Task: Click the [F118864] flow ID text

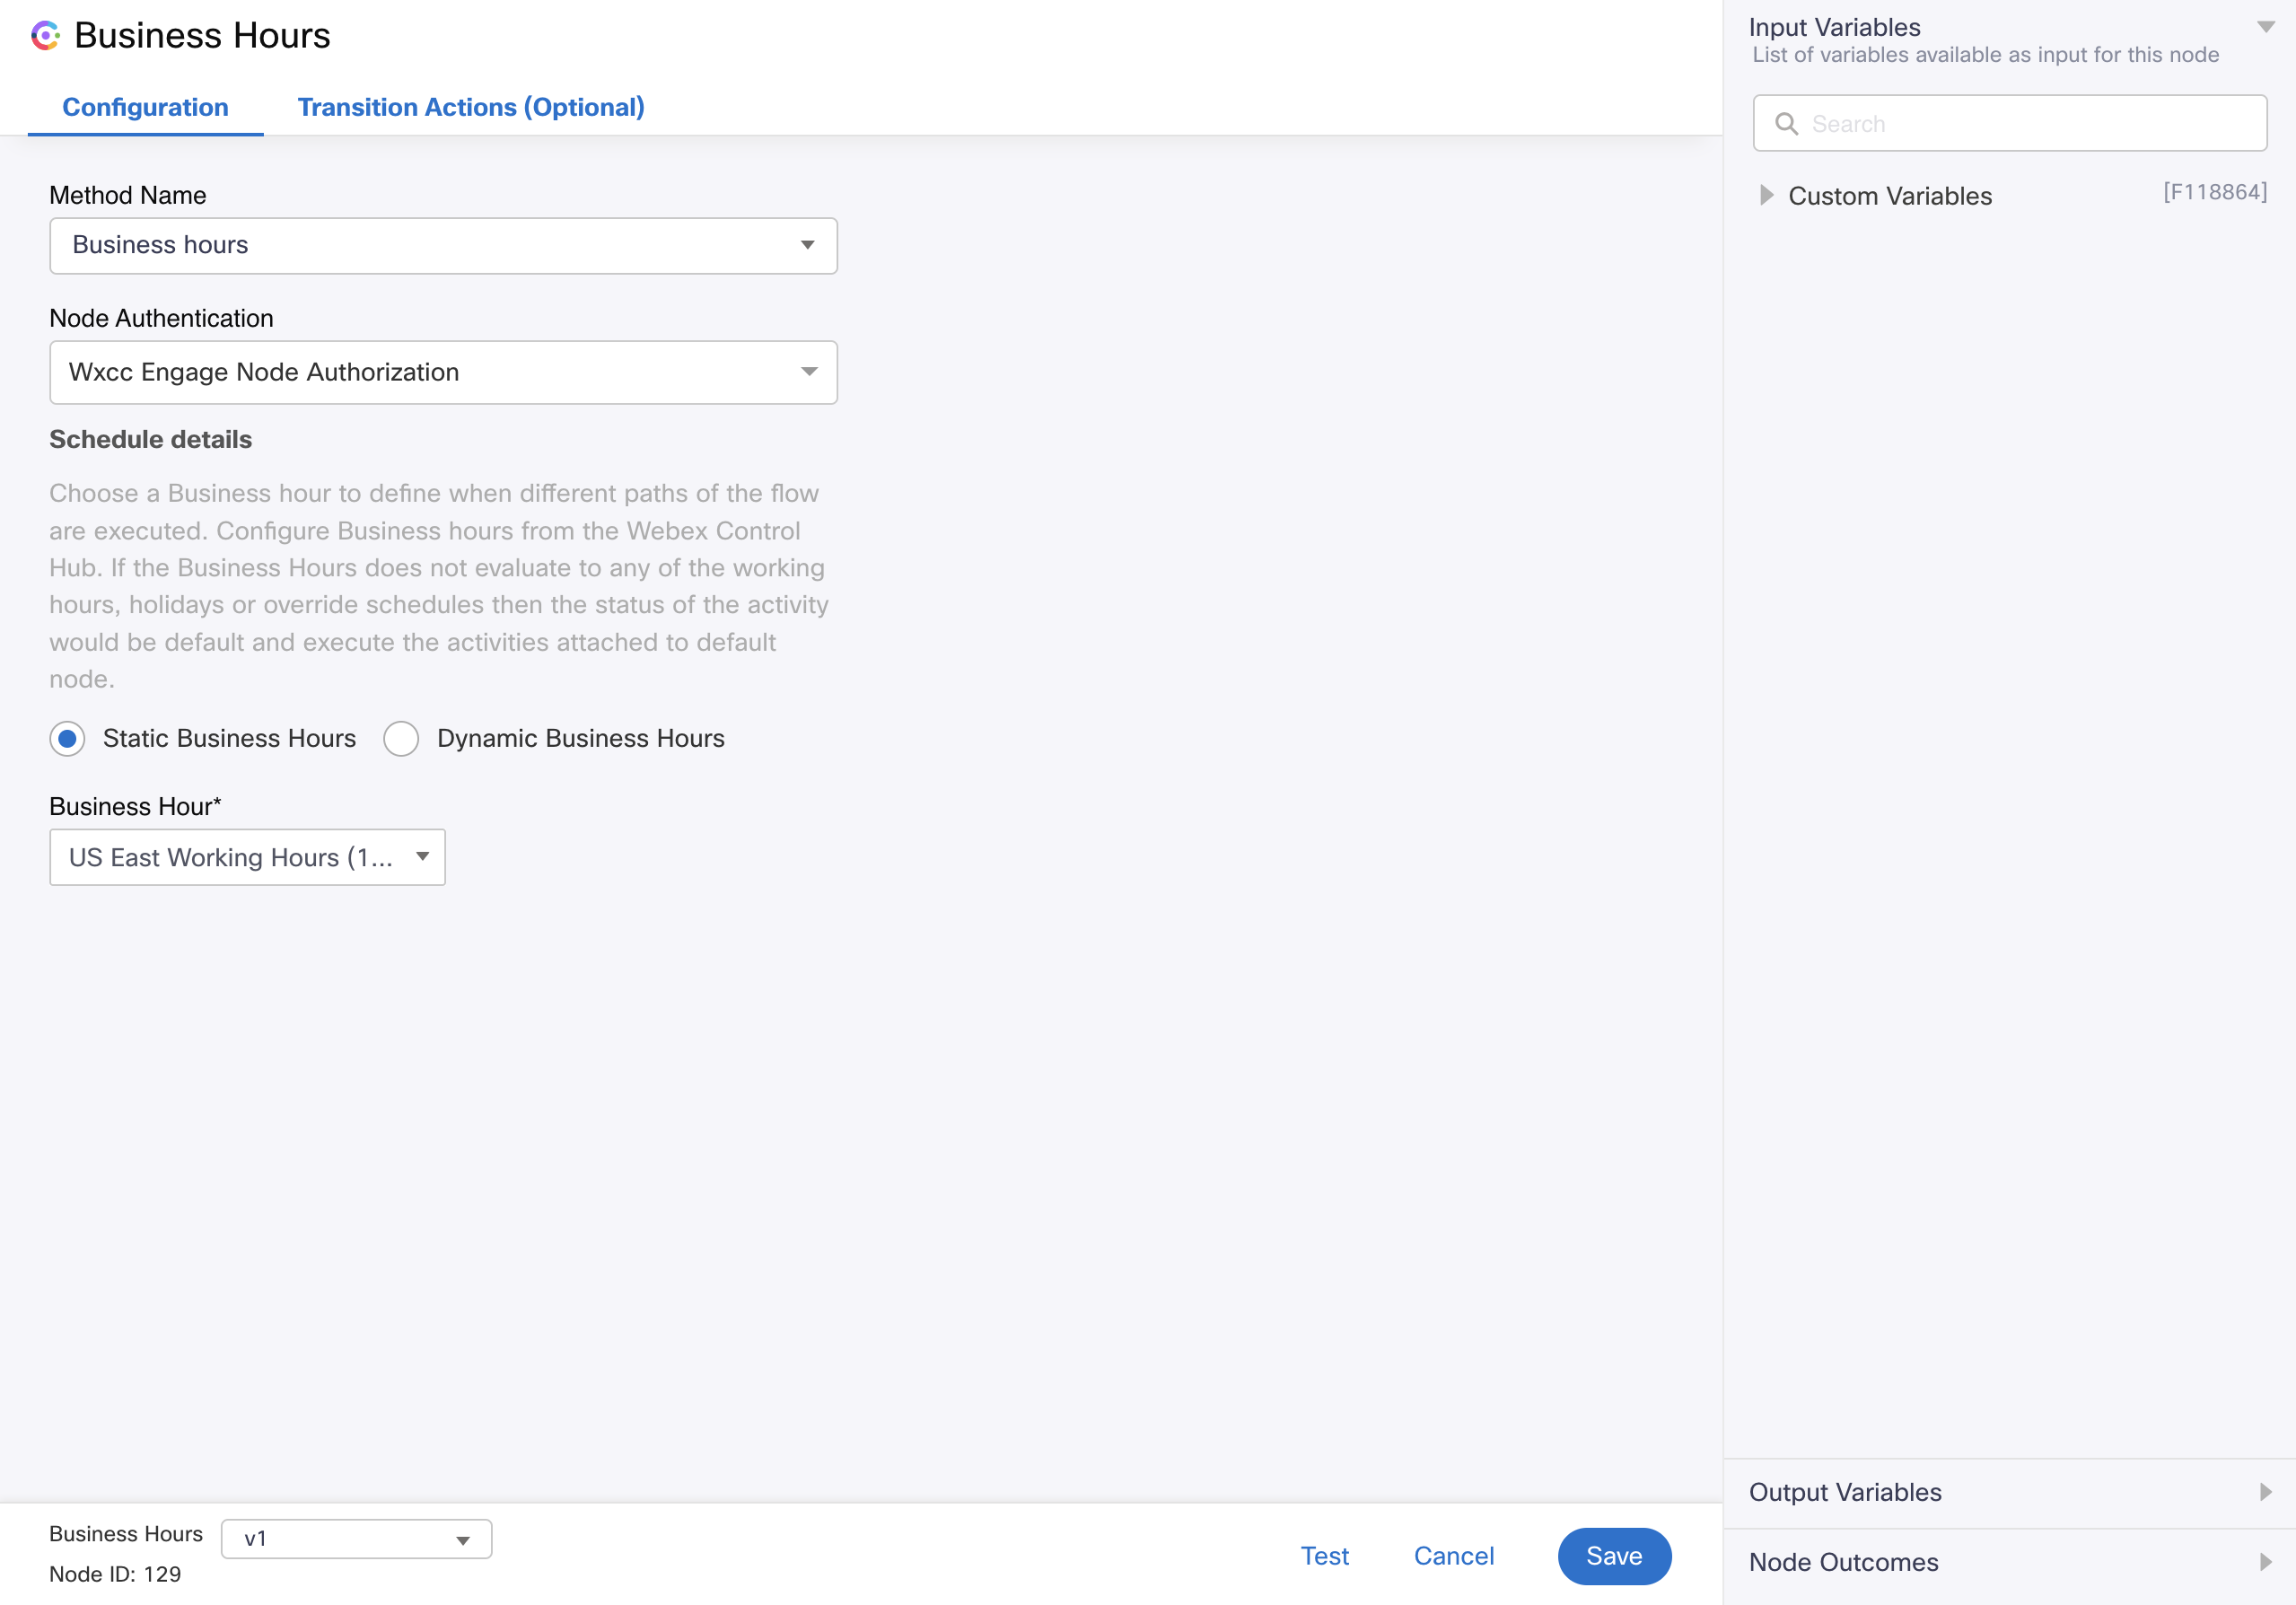Action: 2215,192
